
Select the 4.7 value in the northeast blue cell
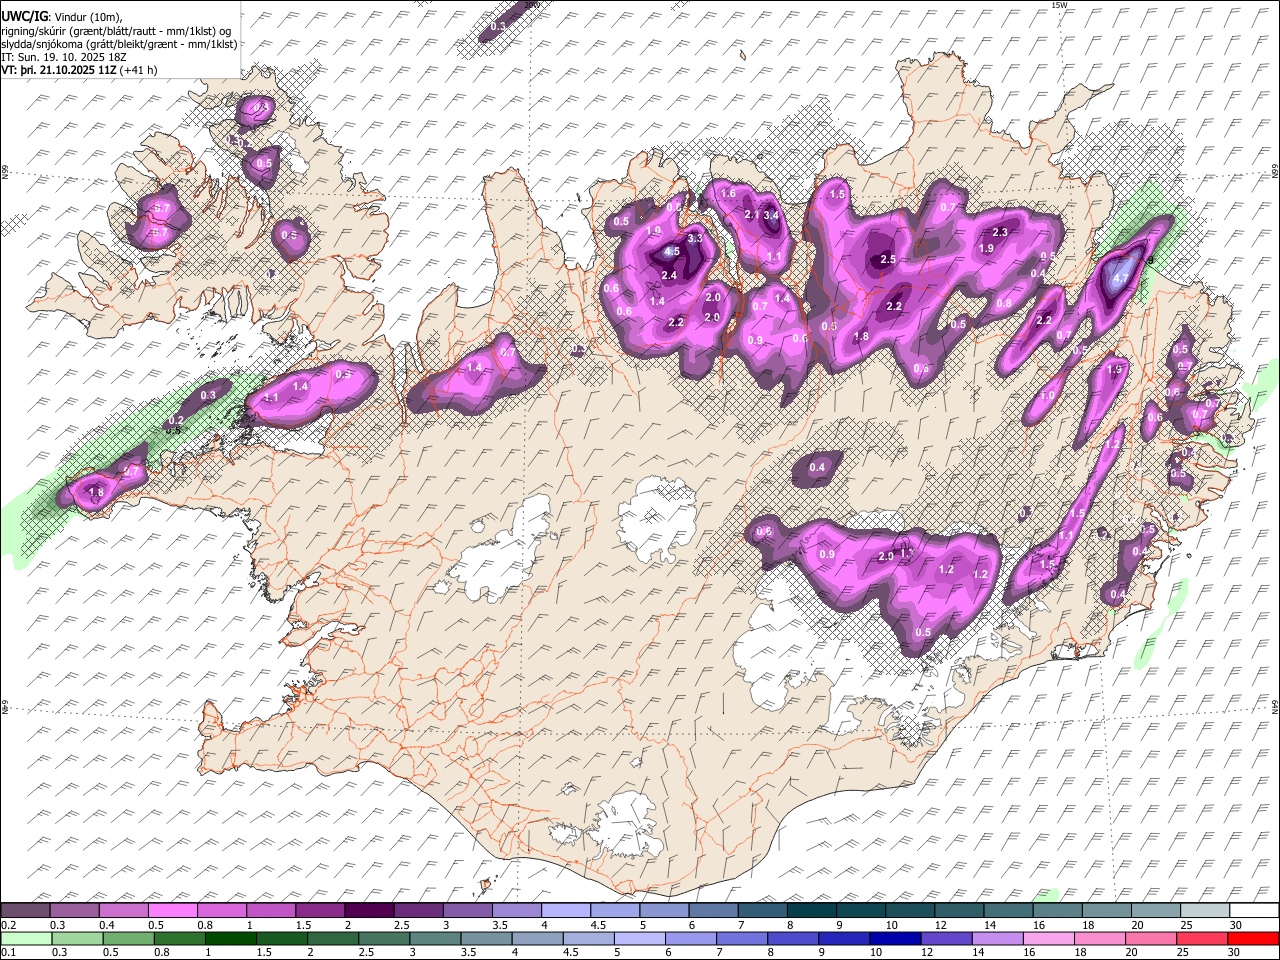tap(1121, 279)
